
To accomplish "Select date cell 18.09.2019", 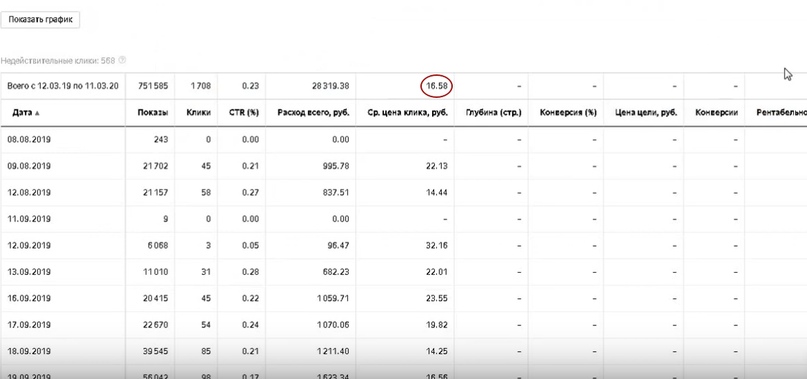I will 29,352.
